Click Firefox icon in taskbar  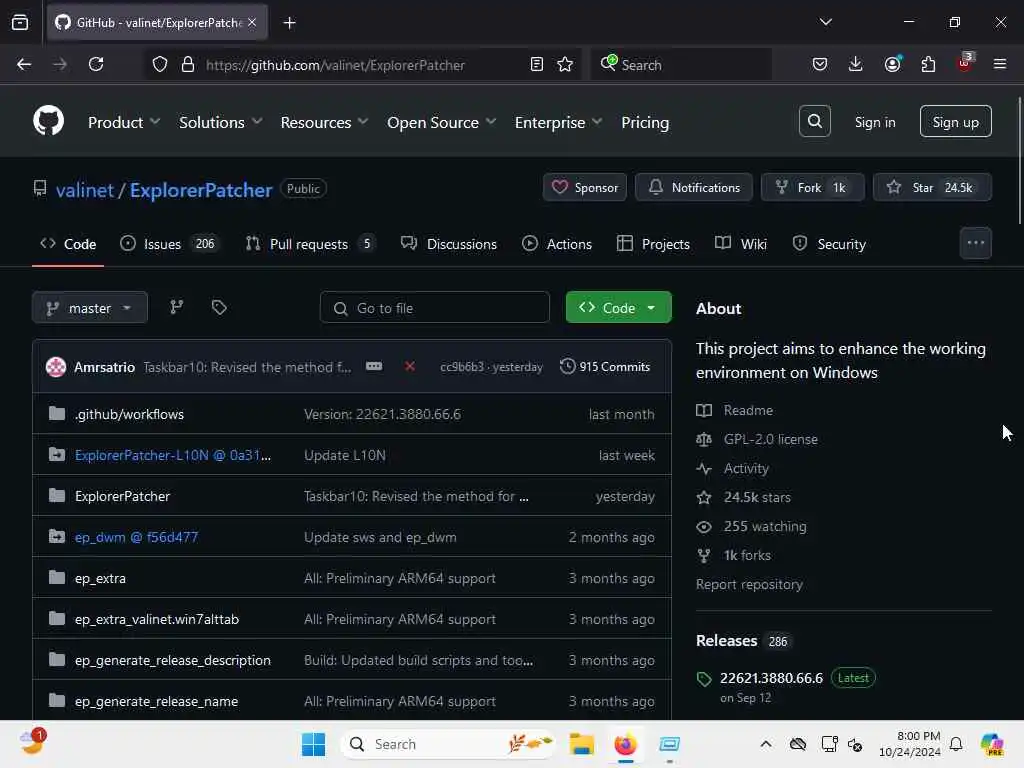(x=625, y=744)
